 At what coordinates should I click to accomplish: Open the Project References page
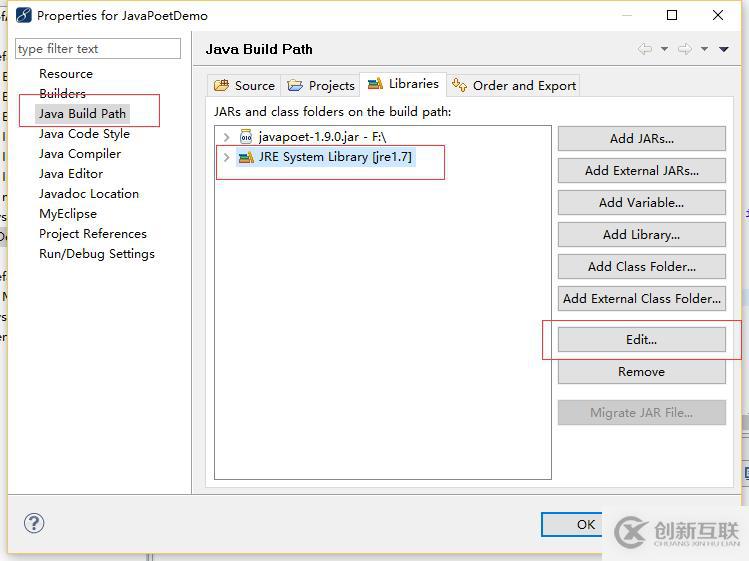click(x=93, y=234)
